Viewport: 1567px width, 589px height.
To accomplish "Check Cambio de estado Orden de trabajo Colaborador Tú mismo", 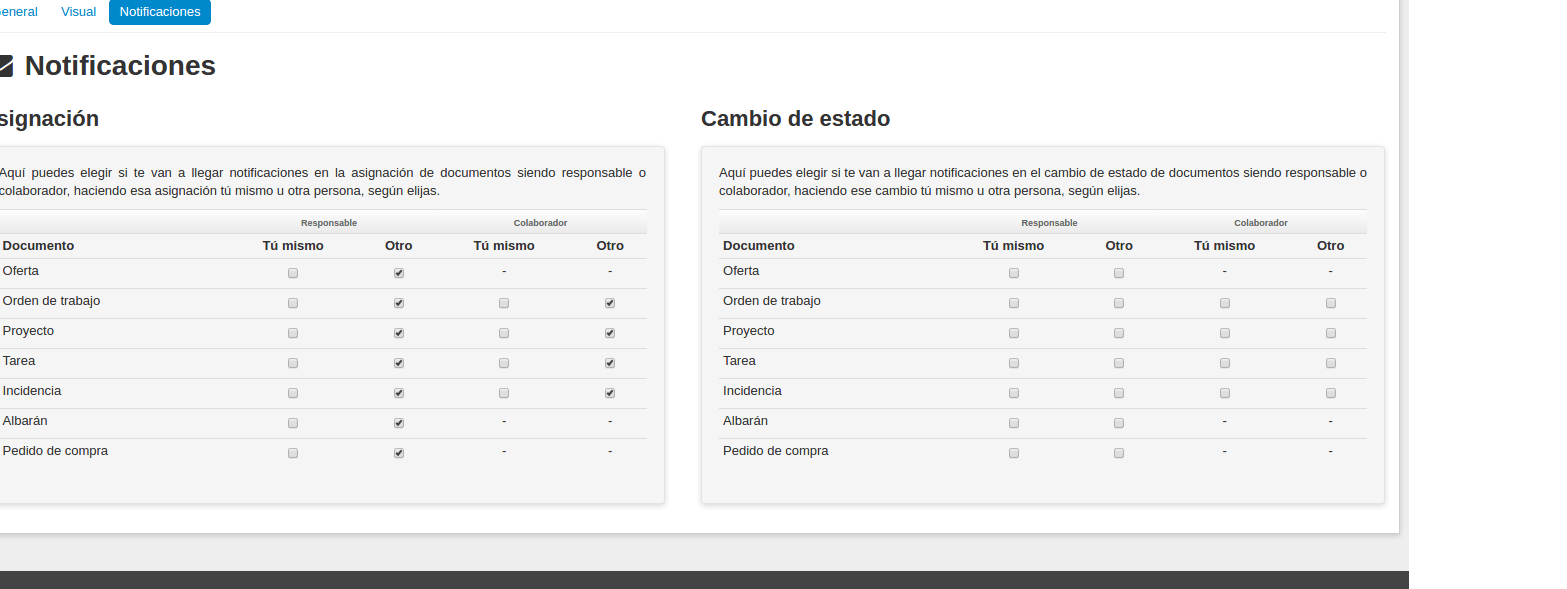I will (1225, 303).
